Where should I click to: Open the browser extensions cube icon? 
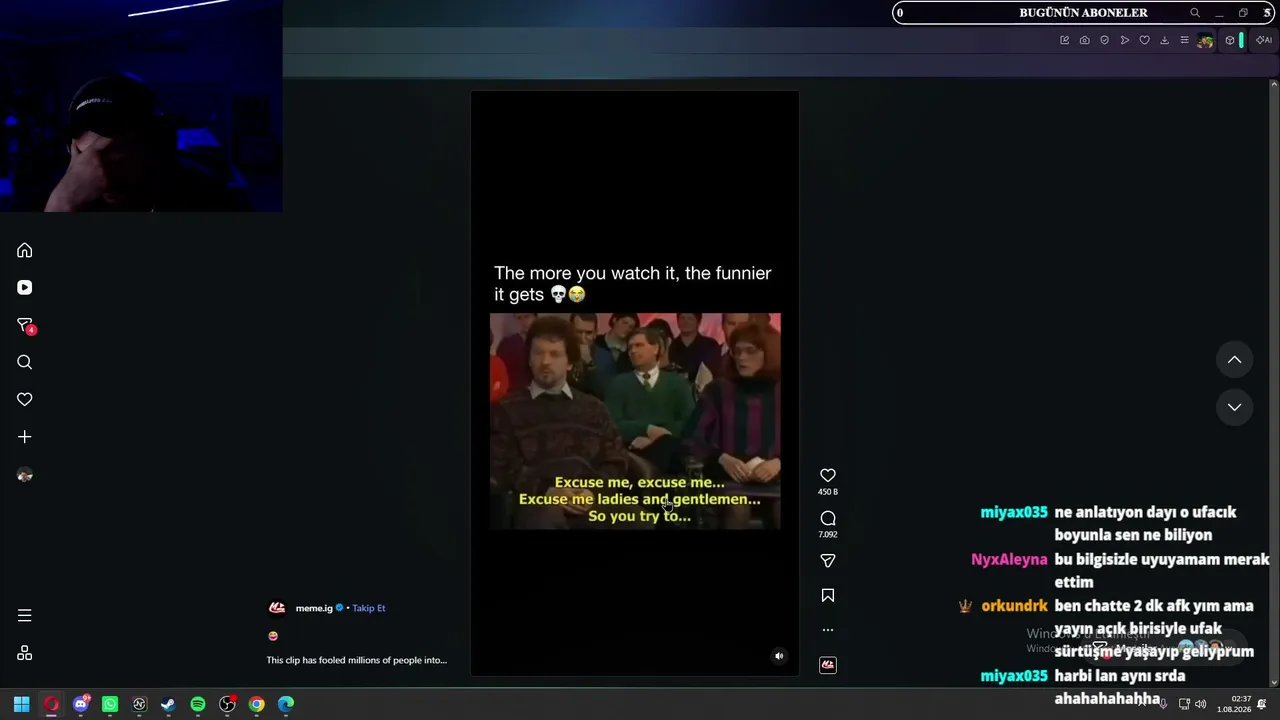coord(1230,40)
